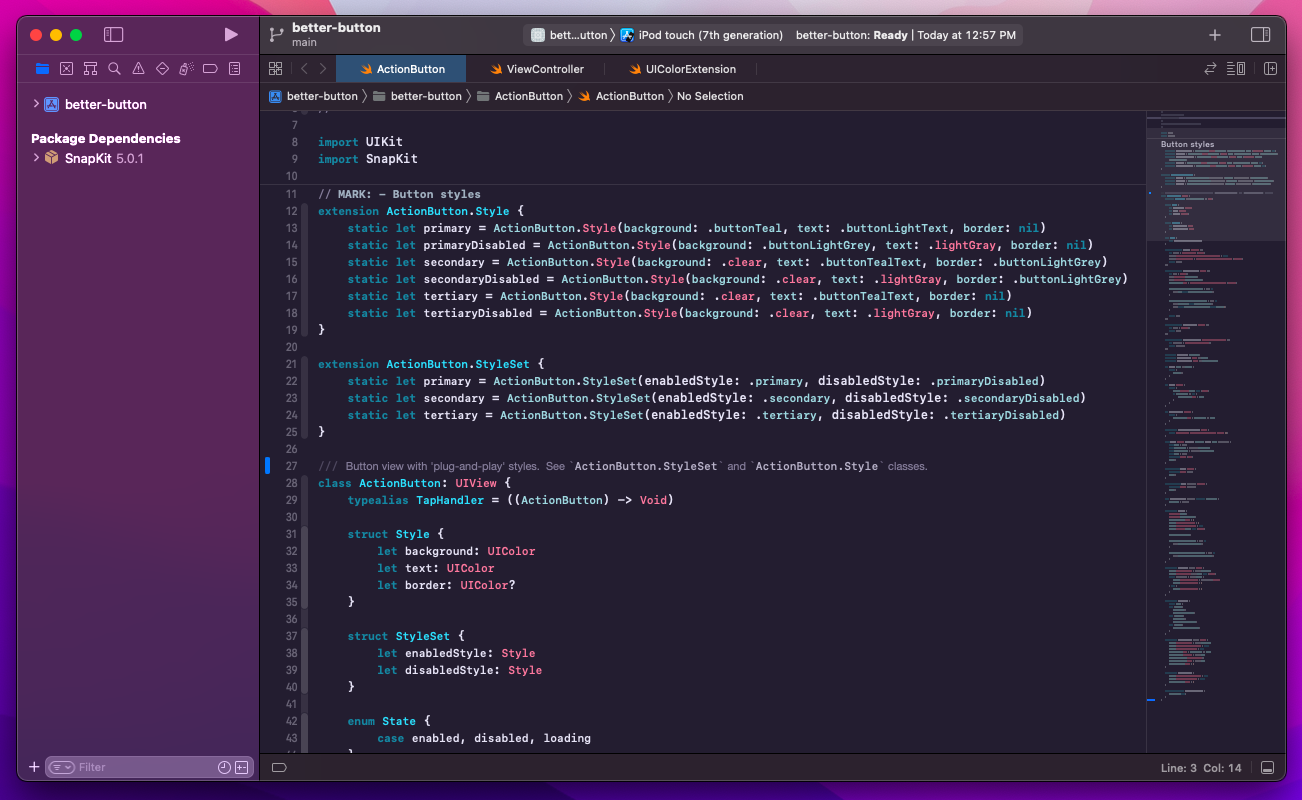This screenshot has height=800, width=1302.
Task: Click on 'import SnapKit' line
Action: click(x=368, y=159)
